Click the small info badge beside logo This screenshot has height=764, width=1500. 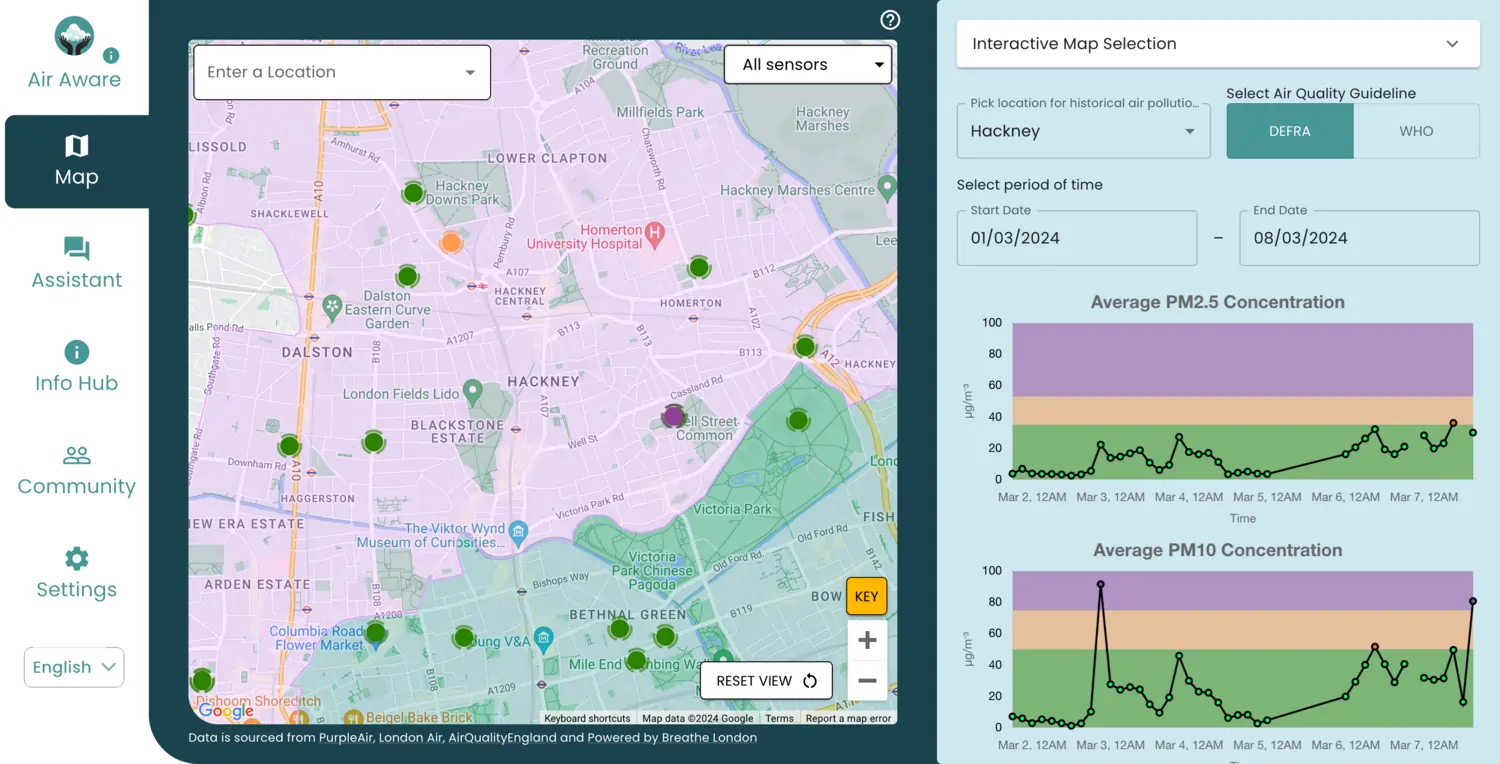click(111, 55)
